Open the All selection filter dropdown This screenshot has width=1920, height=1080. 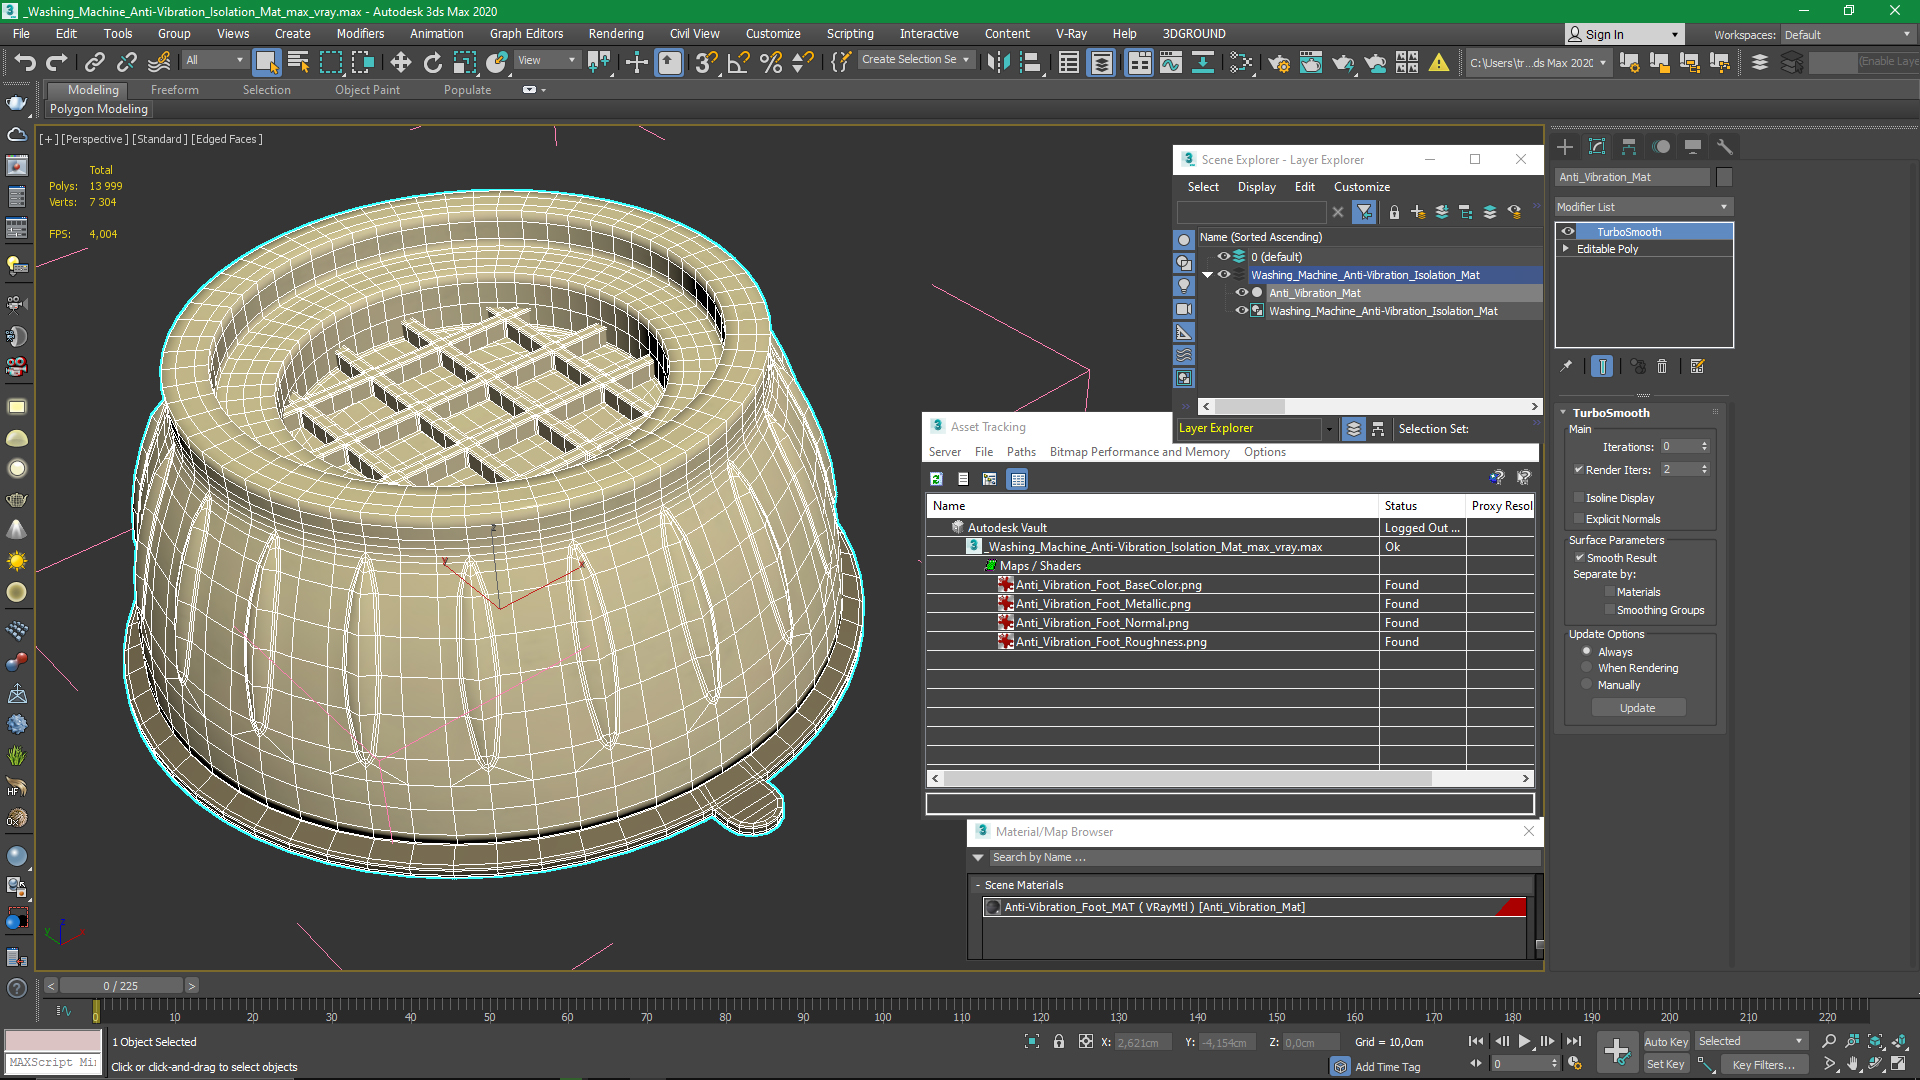pos(215,60)
